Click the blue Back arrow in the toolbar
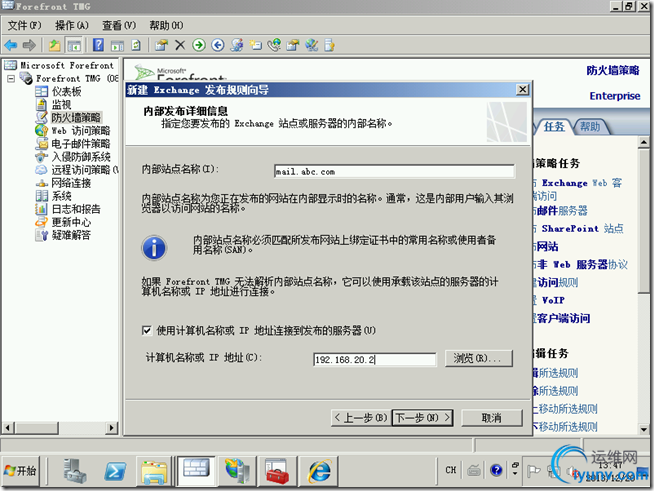This screenshot has width=654, height=491. coord(11,45)
